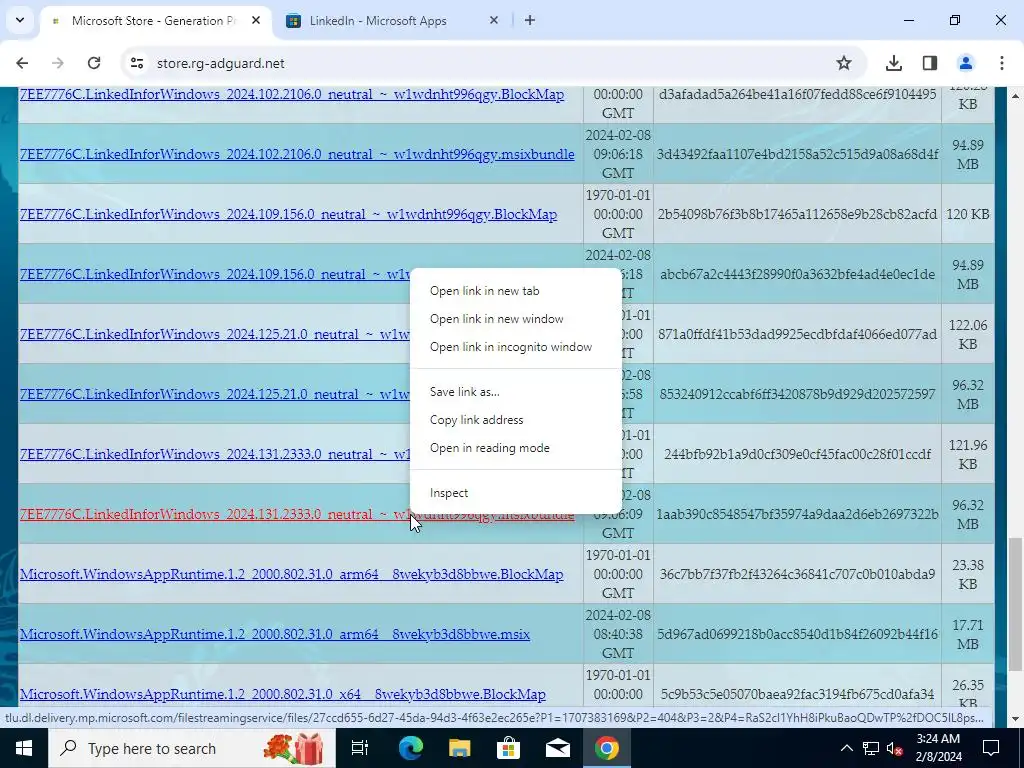Close the Microsoft Store - Generation tab
The image size is (1024, 768).
pyautogui.click(x=256, y=20)
